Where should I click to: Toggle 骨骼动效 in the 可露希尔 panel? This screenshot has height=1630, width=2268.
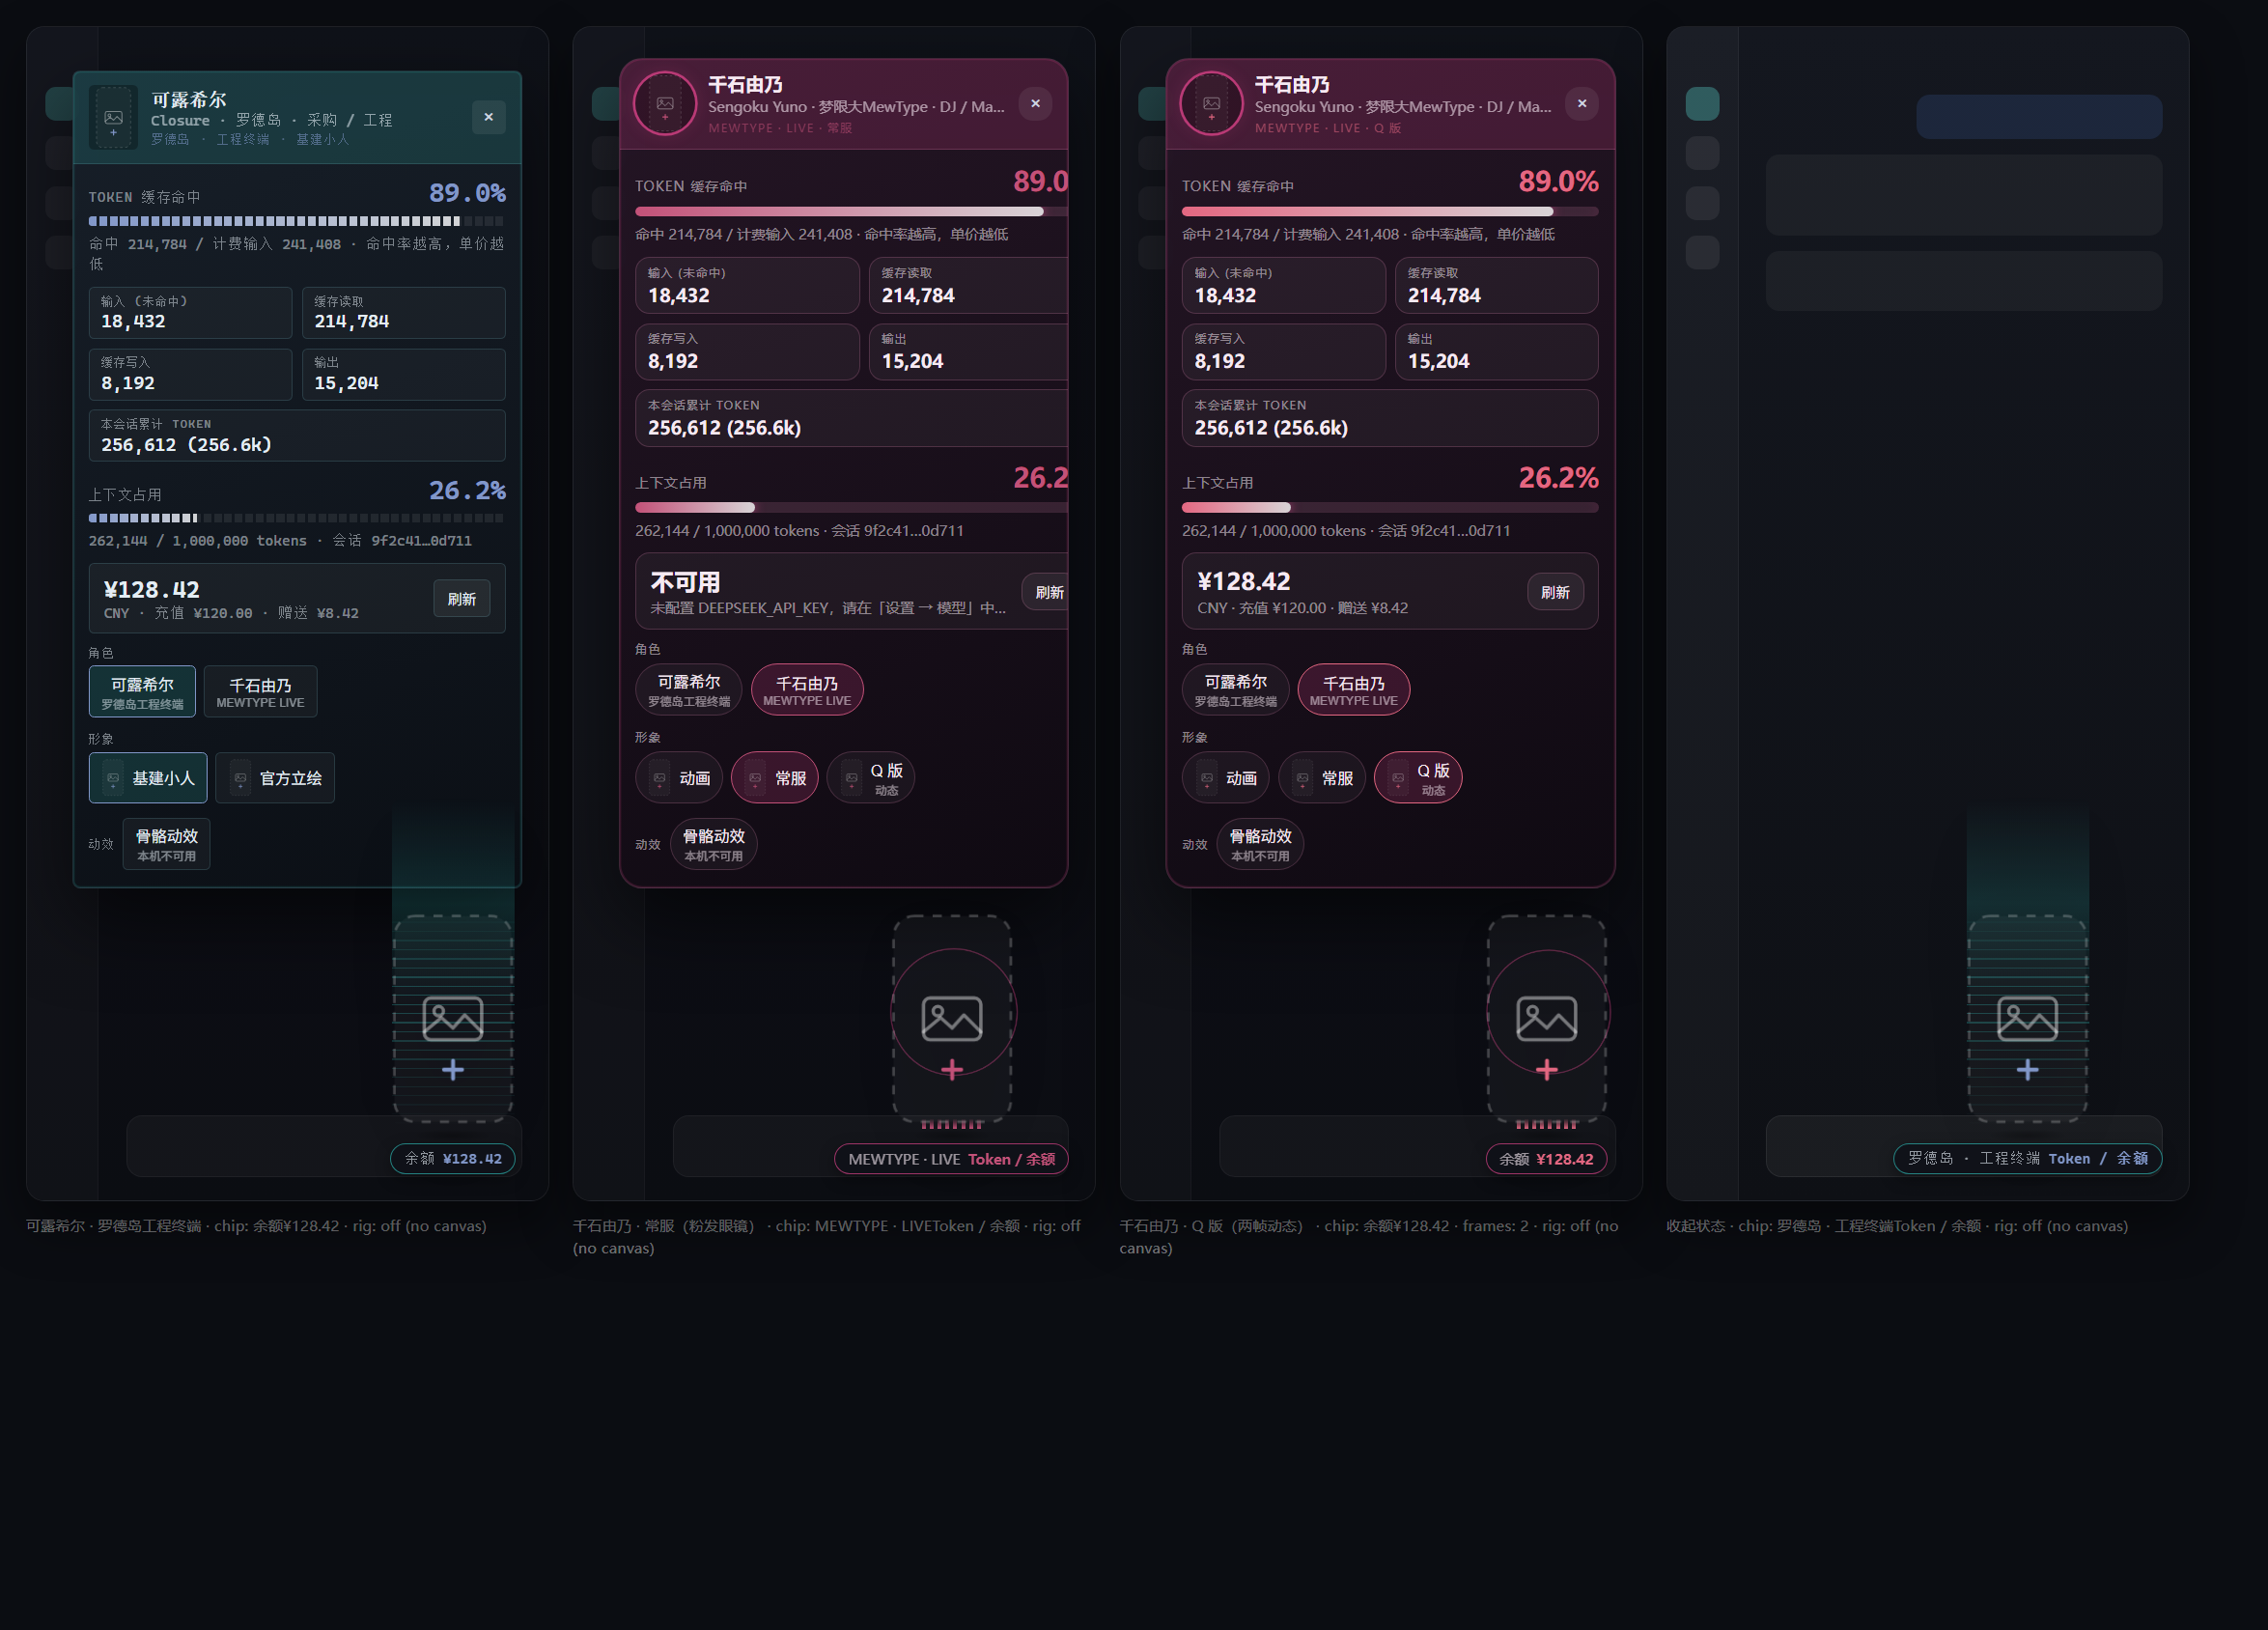[166, 844]
